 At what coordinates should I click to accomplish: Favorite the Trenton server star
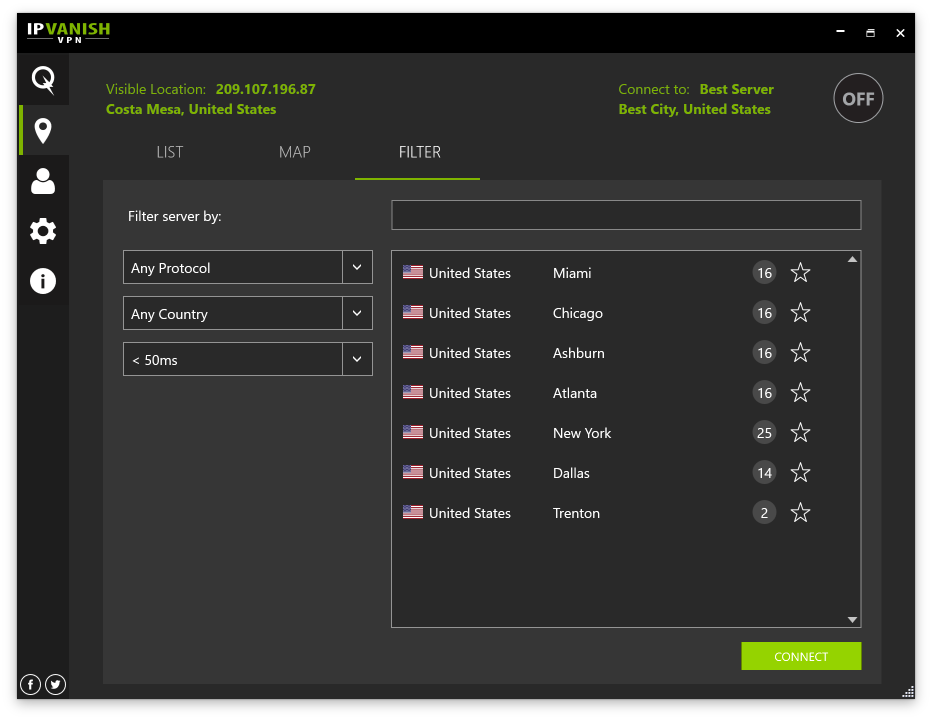click(x=800, y=513)
